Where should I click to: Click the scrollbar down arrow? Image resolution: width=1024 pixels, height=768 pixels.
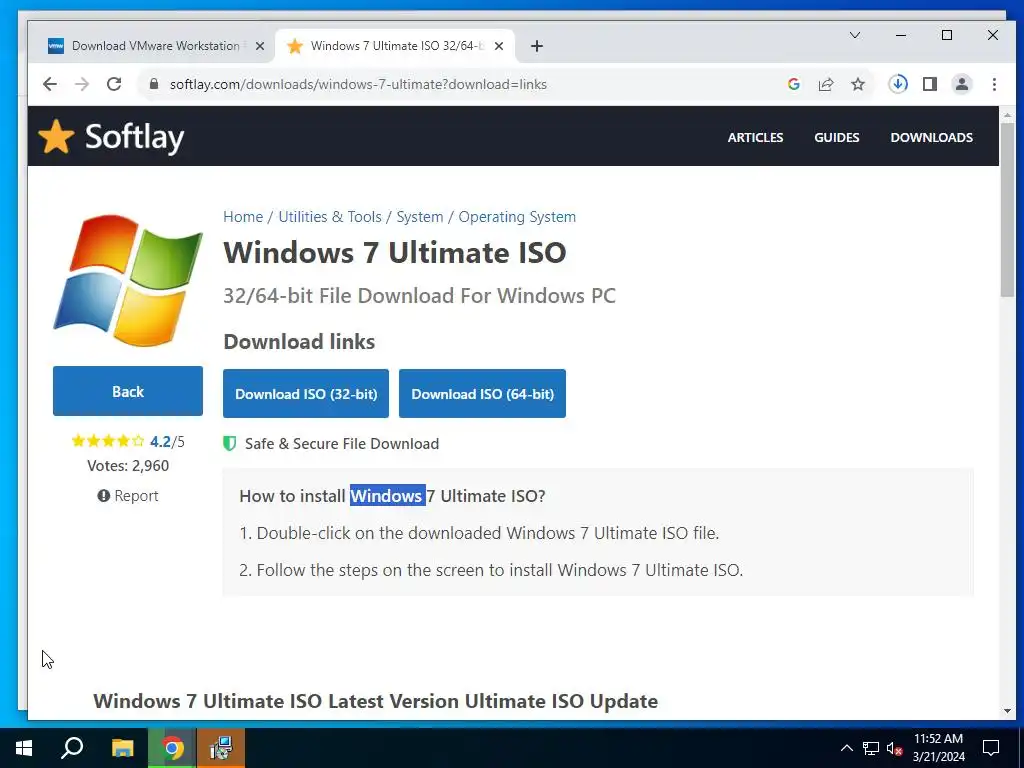[1007, 711]
